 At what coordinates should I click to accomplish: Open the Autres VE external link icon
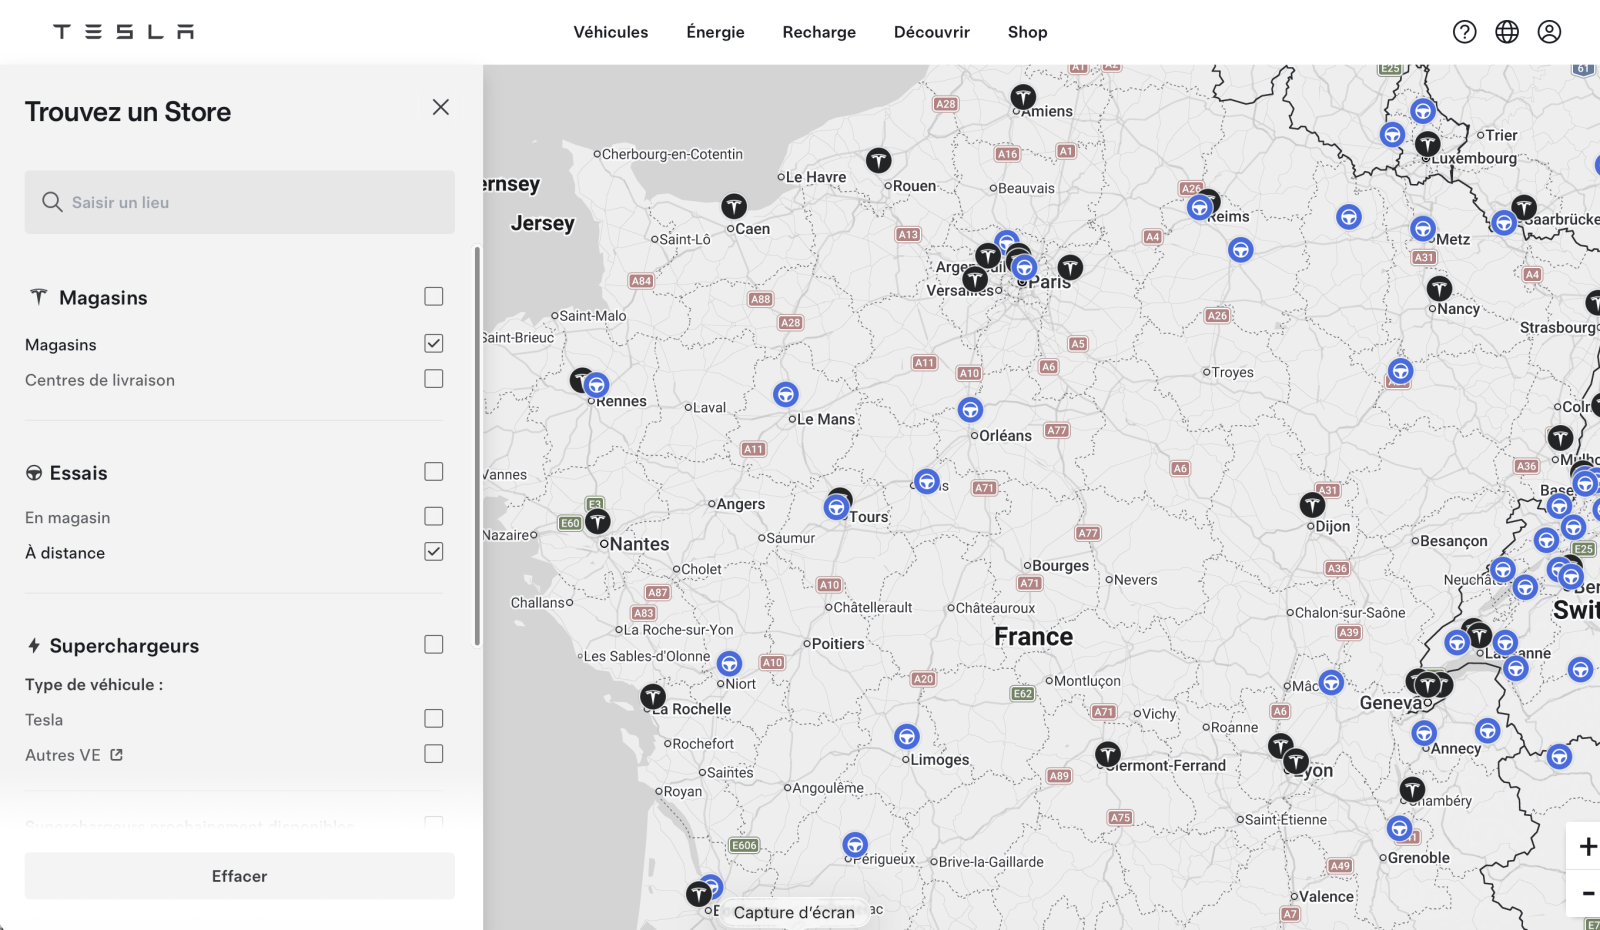coord(116,755)
